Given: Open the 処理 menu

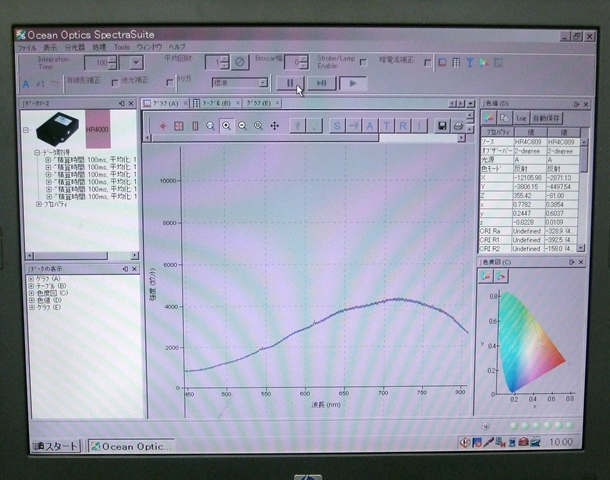Looking at the screenshot, I should point(99,47).
